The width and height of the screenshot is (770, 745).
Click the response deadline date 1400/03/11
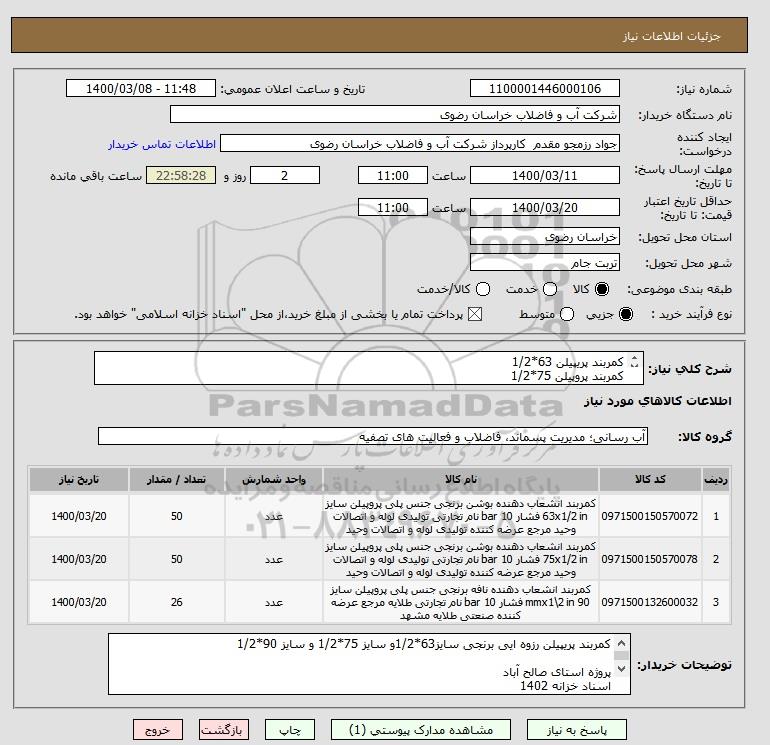545,175
